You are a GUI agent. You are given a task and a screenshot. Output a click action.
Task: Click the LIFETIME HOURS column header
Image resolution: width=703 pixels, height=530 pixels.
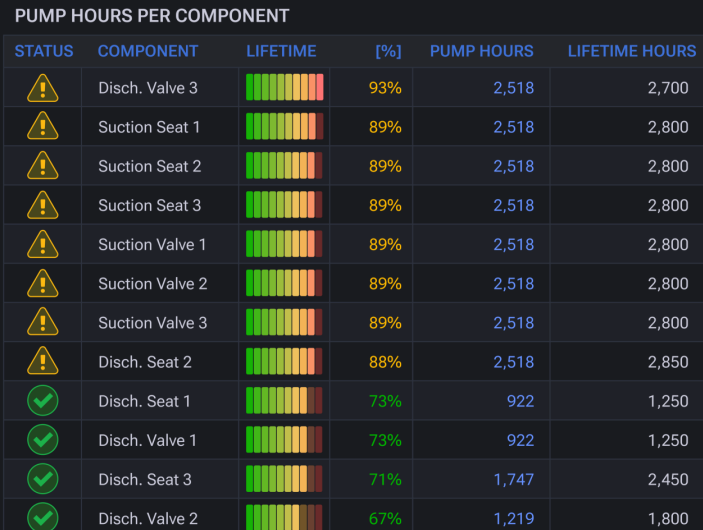coord(632,51)
